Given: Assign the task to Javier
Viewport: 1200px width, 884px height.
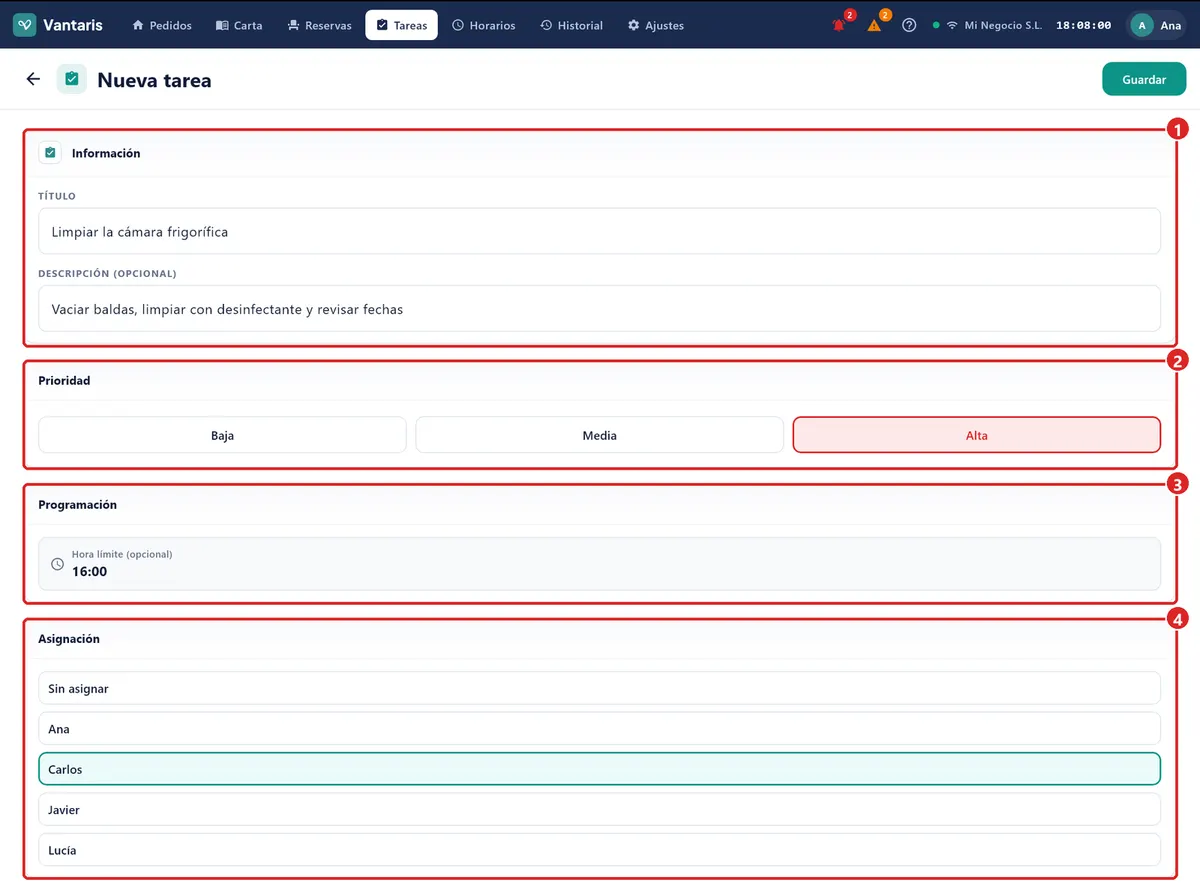Looking at the screenshot, I should coord(600,810).
